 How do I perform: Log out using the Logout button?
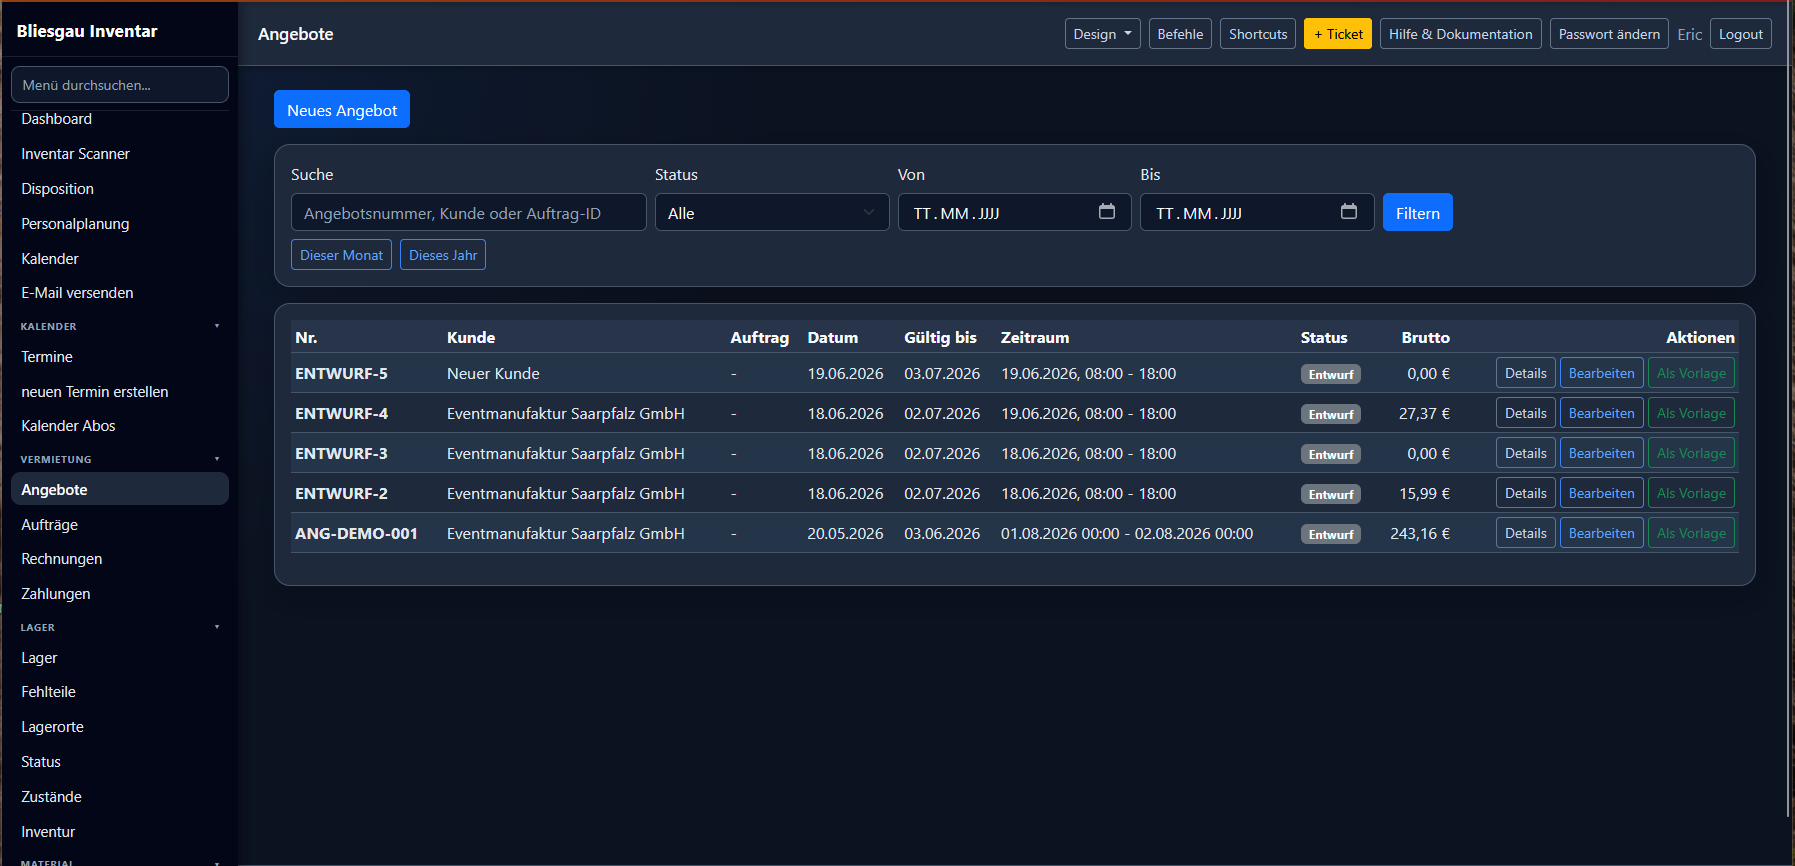pos(1741,34)
